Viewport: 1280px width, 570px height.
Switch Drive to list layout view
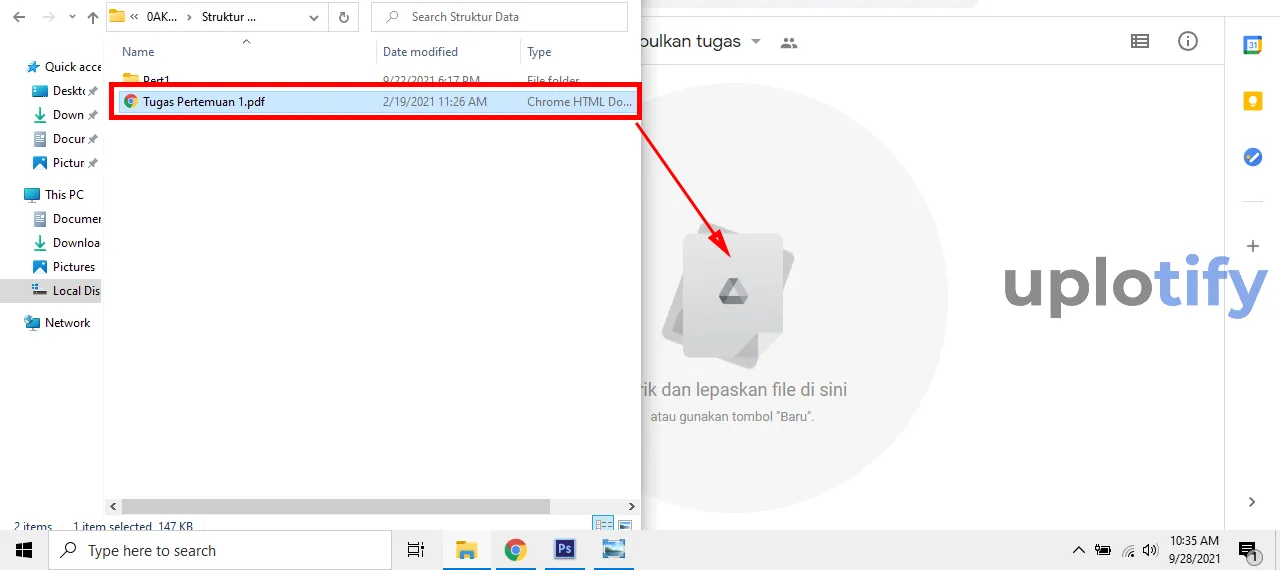coord(1139,41)
